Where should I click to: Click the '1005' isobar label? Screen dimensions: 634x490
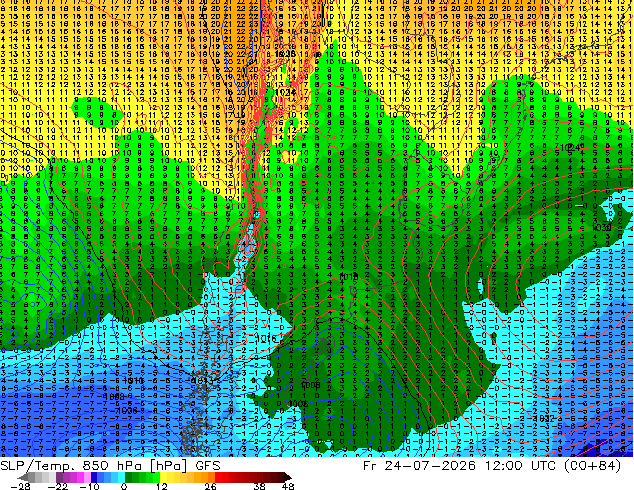(299, 404)
